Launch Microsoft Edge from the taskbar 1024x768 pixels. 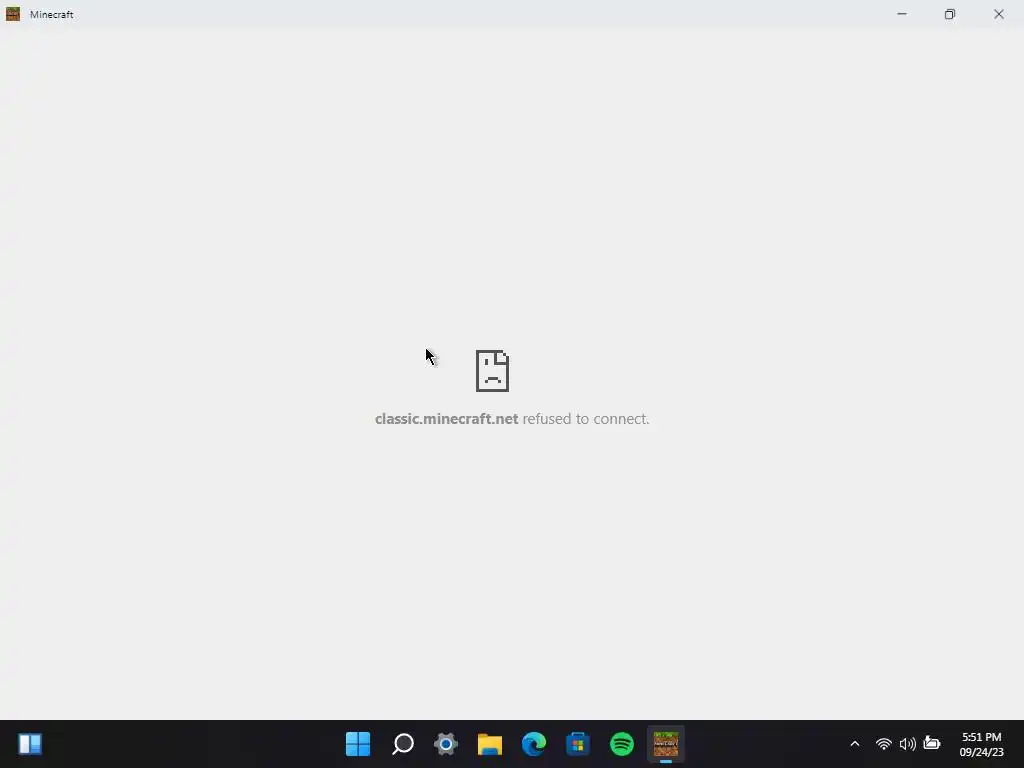[534, 744]
